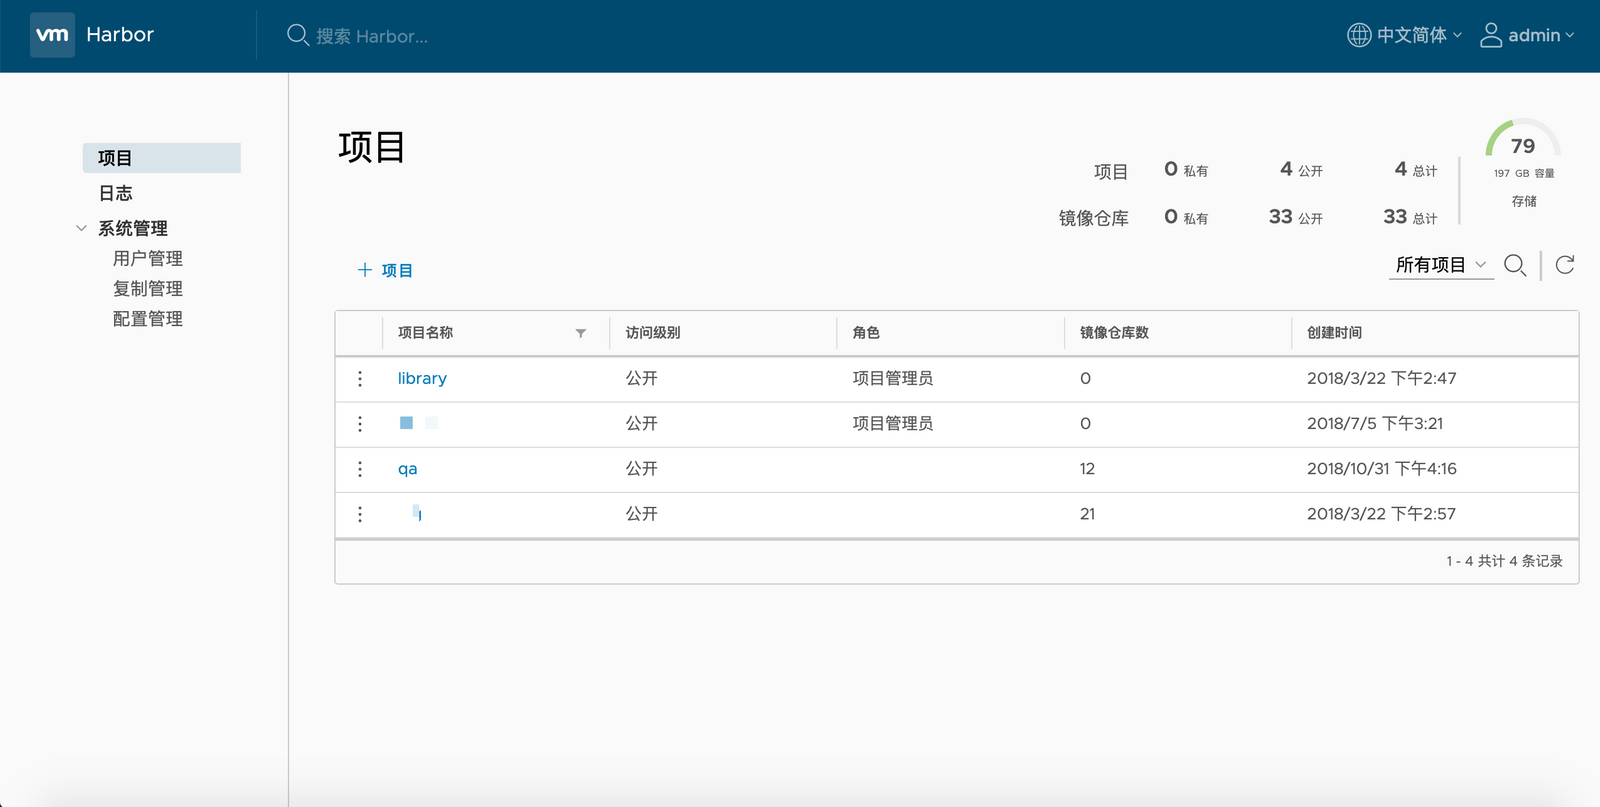Click the filter icon in the 项目名称 column
The height and width of the screenshot is (807, 1600).
pyautogui.click(x=581, y=333)
